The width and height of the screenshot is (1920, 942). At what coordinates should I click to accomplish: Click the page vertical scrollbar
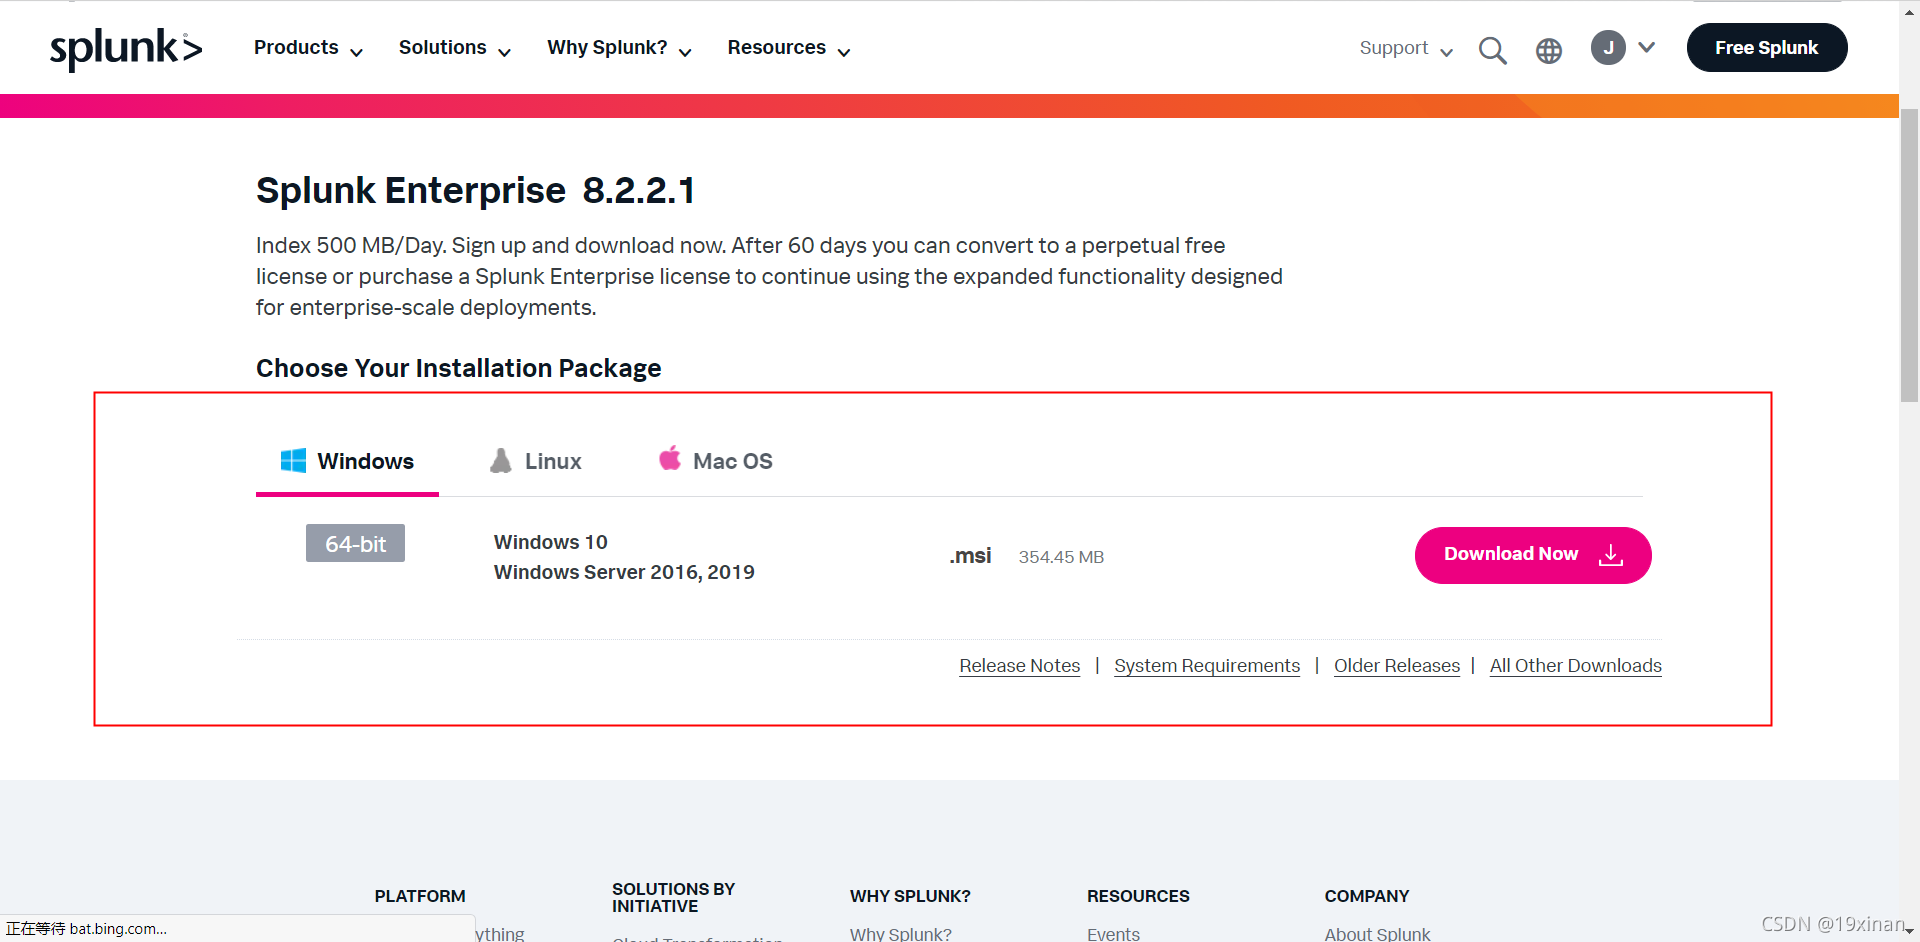(1909, 255)
